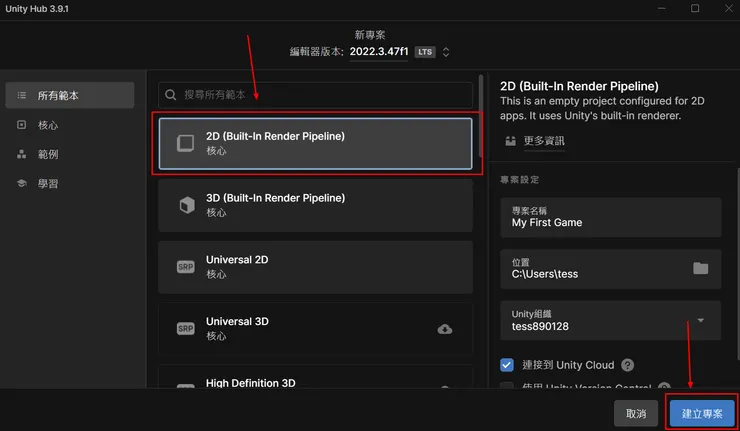Choose the Universal 2D template
This screenshot has height=431, width=740.
(315, 267)
